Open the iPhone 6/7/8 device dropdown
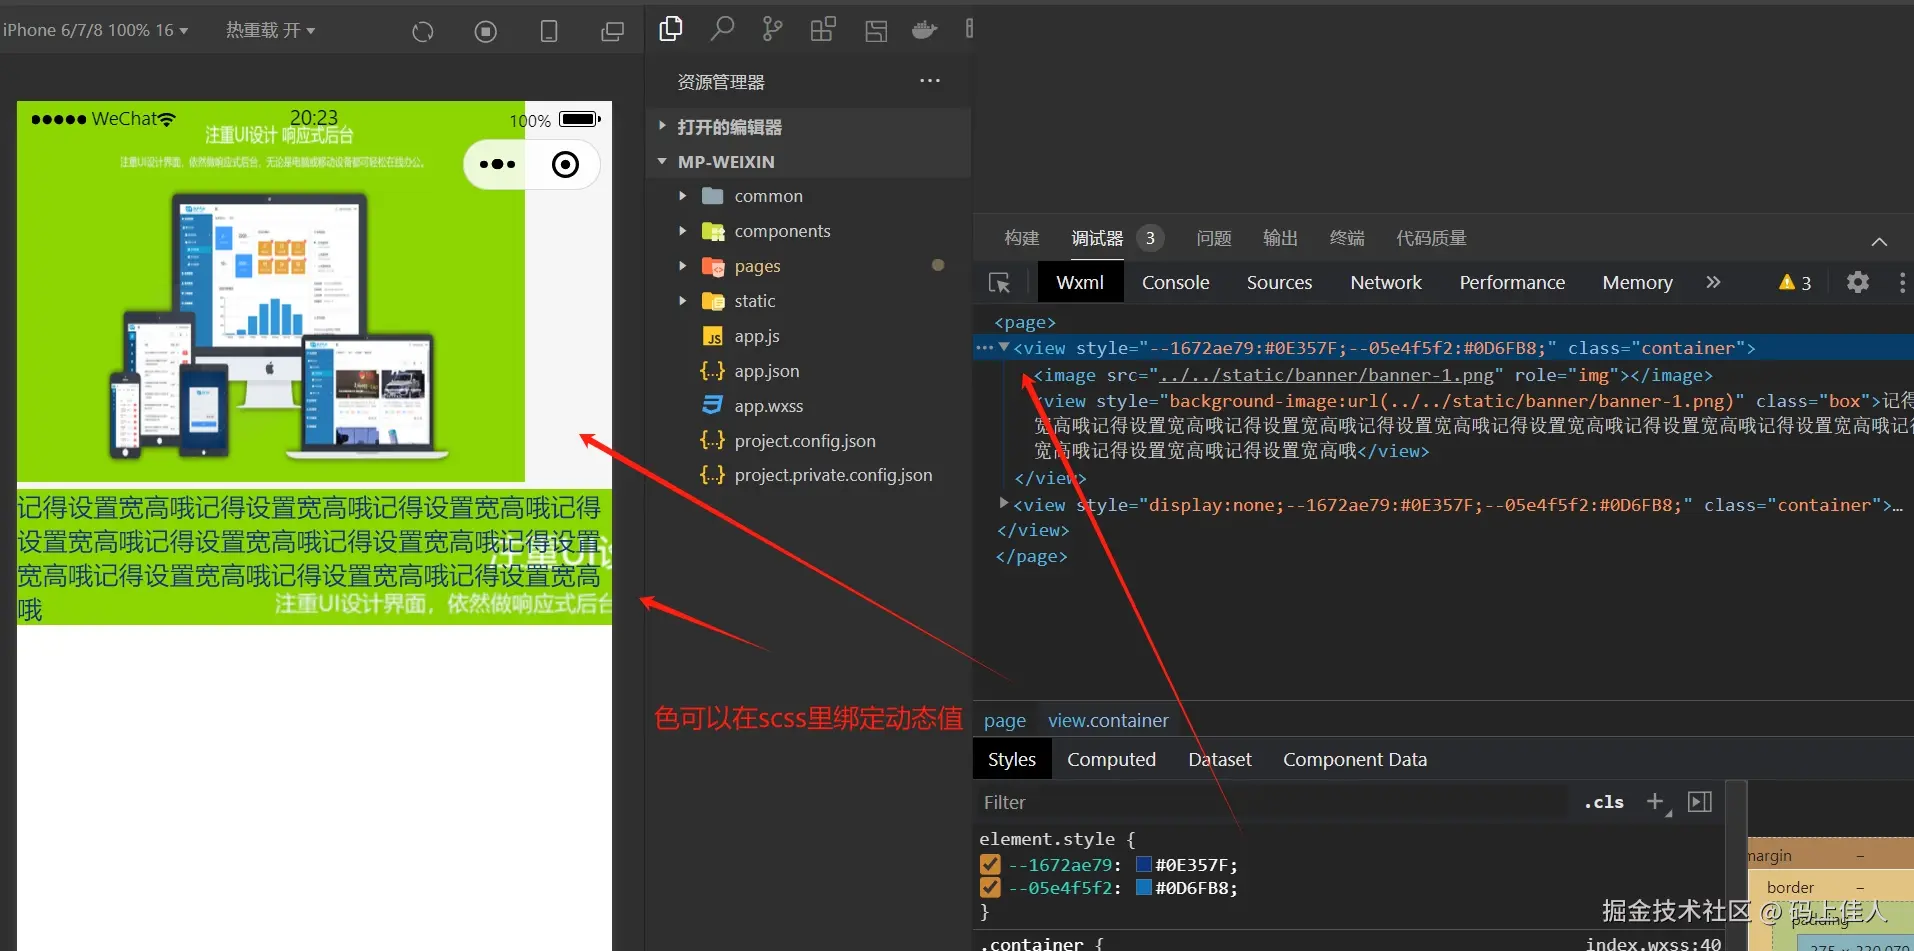This screenshot has height=951, width=1914. click(x=95, y=30)
